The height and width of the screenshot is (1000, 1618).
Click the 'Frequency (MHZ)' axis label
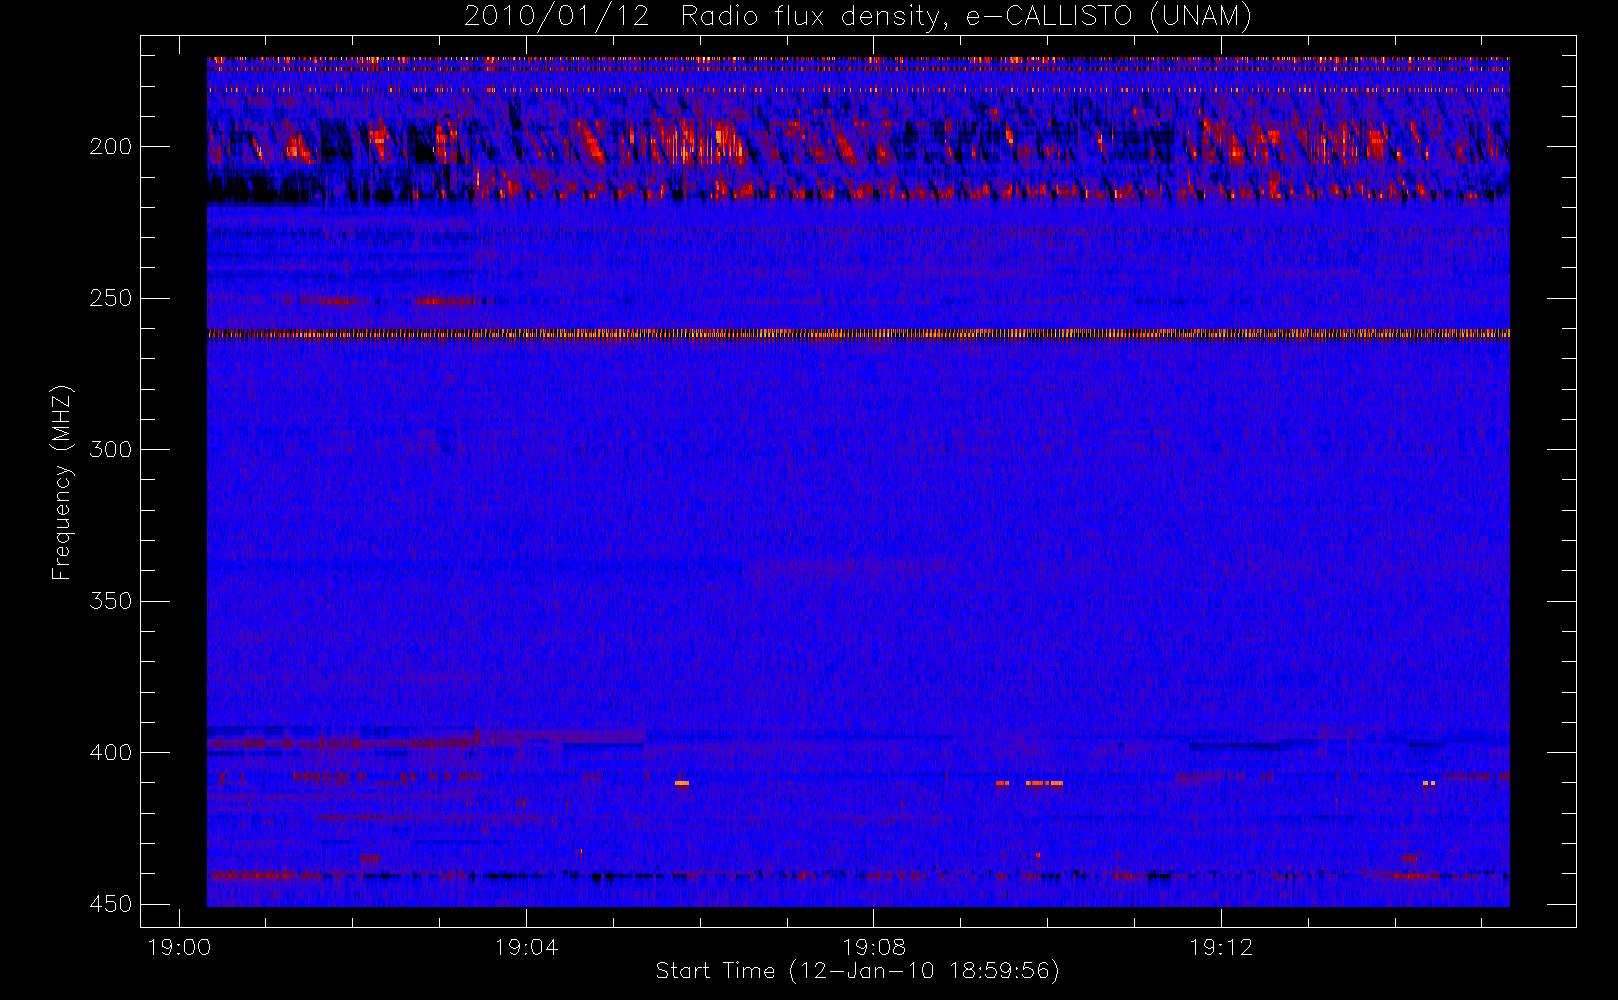coord(62,482)
